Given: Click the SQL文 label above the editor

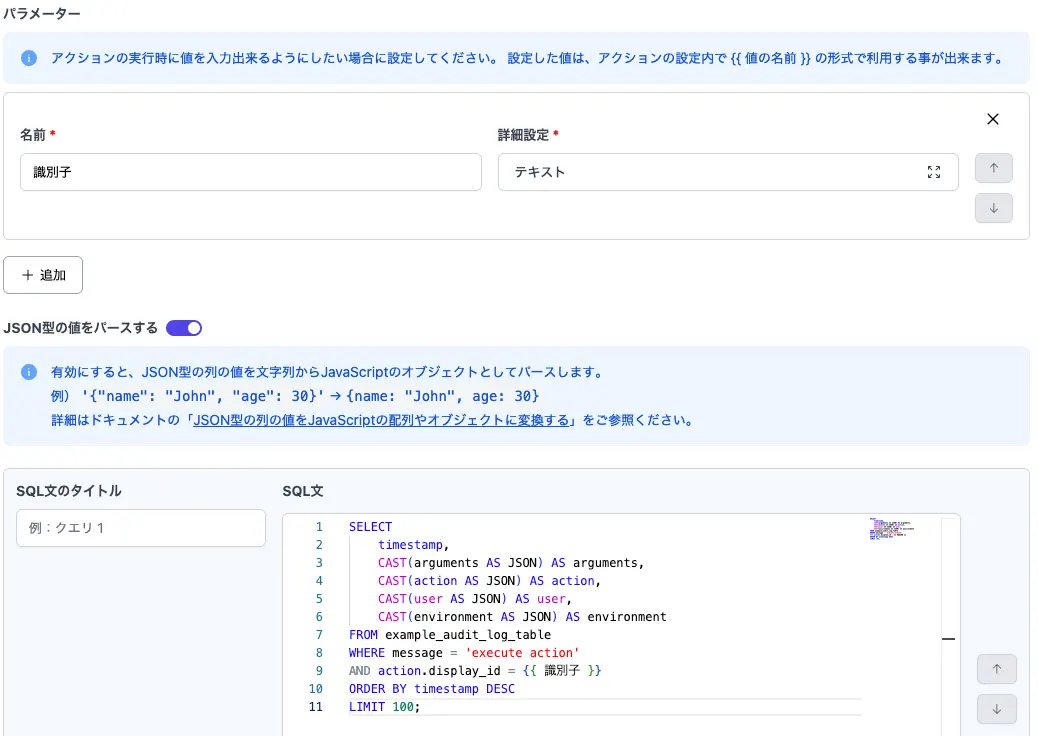Looking at the screenshot, I should pos(303,491).
